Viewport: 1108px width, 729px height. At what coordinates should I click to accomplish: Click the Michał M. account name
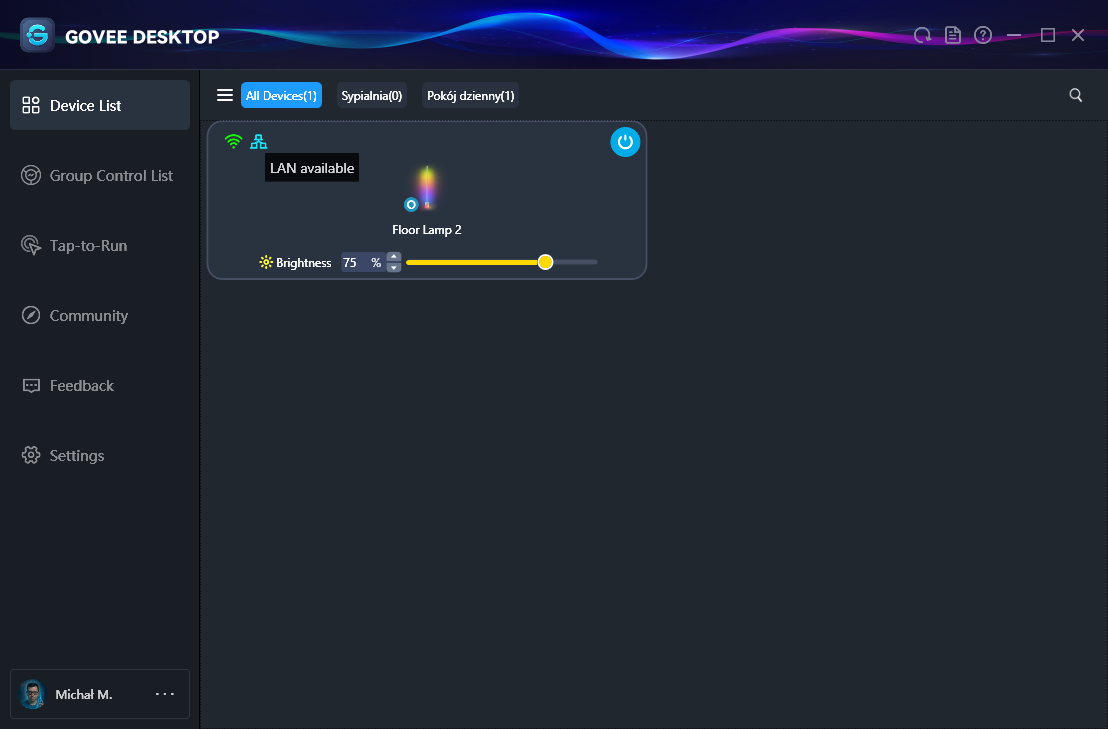[83, 694]
